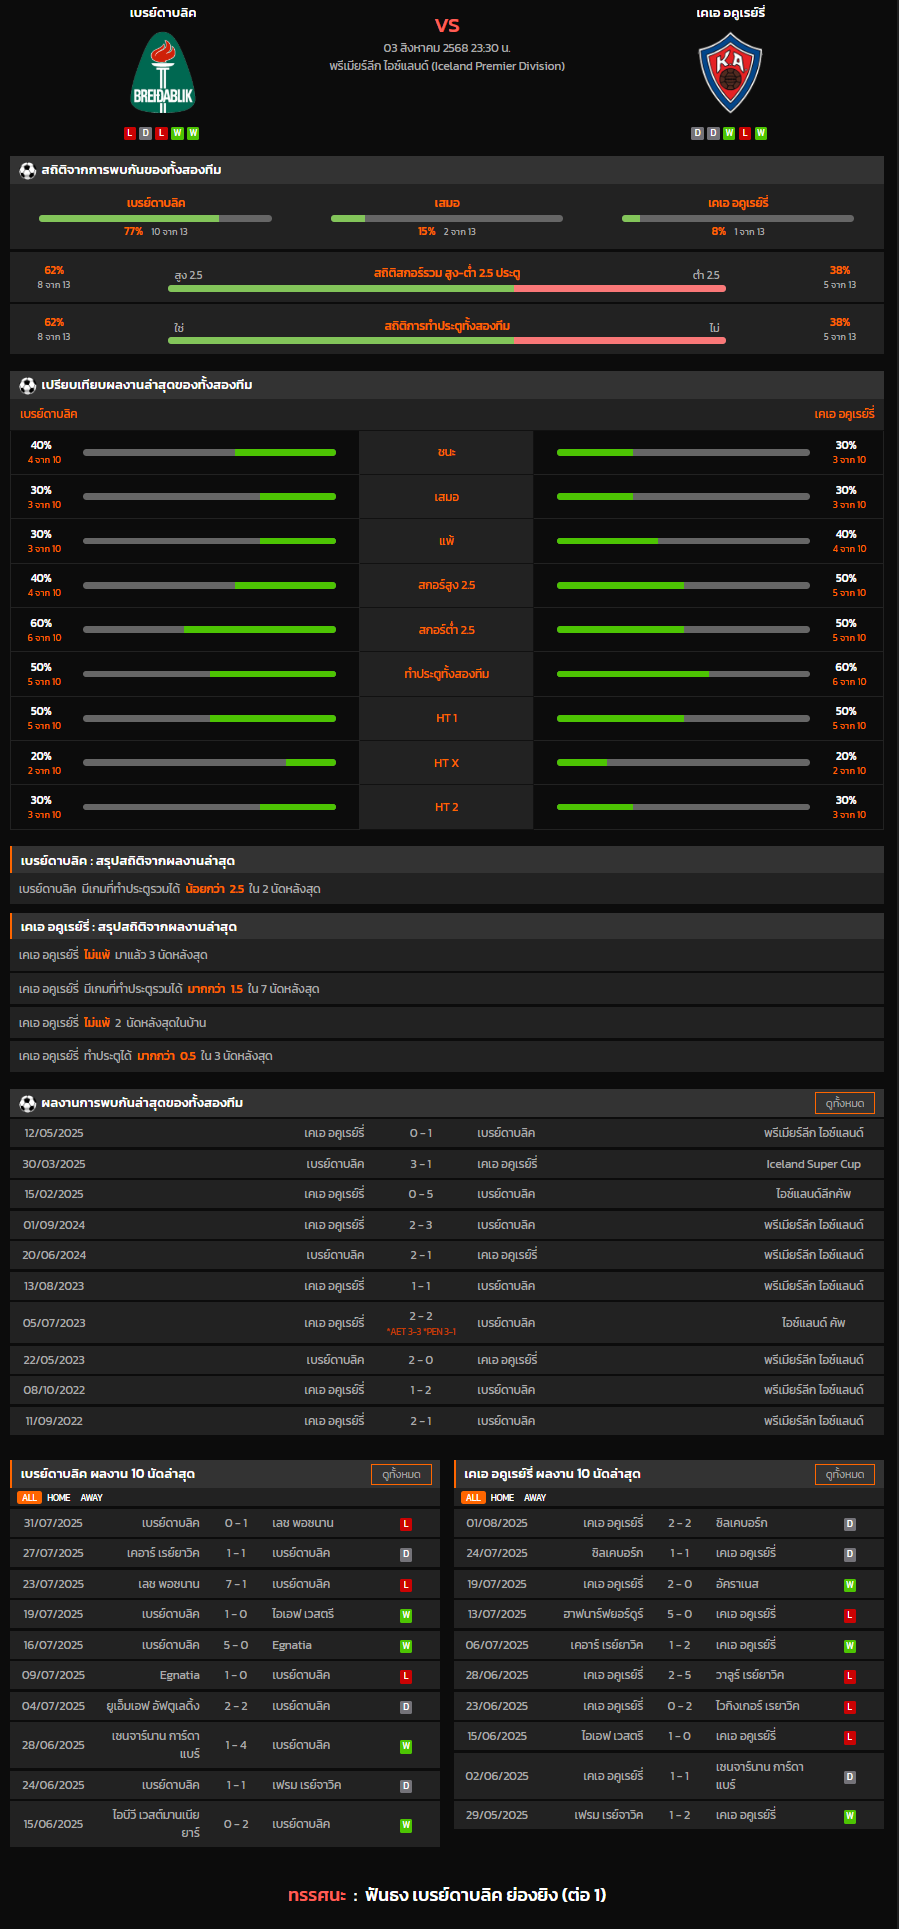Open 'ดูทั้งหมด' for Breidablik last 10 matches
Viewport: 899px width, 1929px height.
[x=401, y=1474]
